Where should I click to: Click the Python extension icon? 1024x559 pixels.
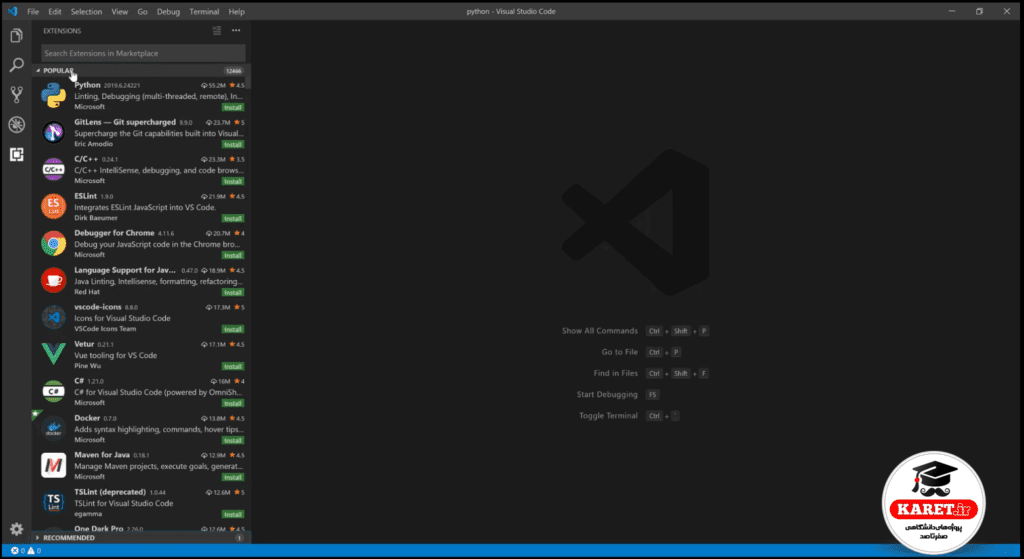click(54, 95)
